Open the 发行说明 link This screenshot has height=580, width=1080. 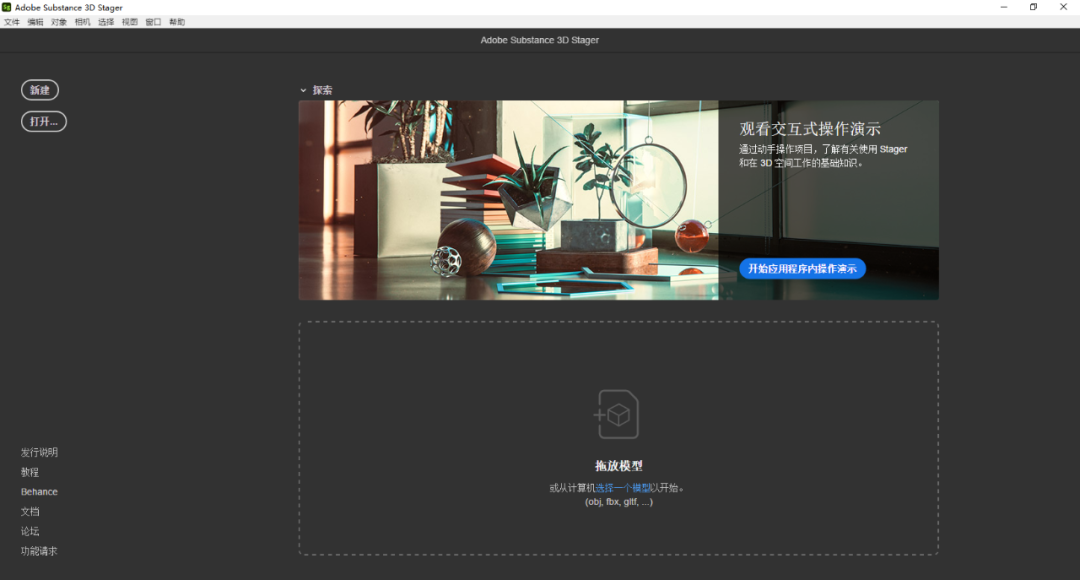pos(39,452)
